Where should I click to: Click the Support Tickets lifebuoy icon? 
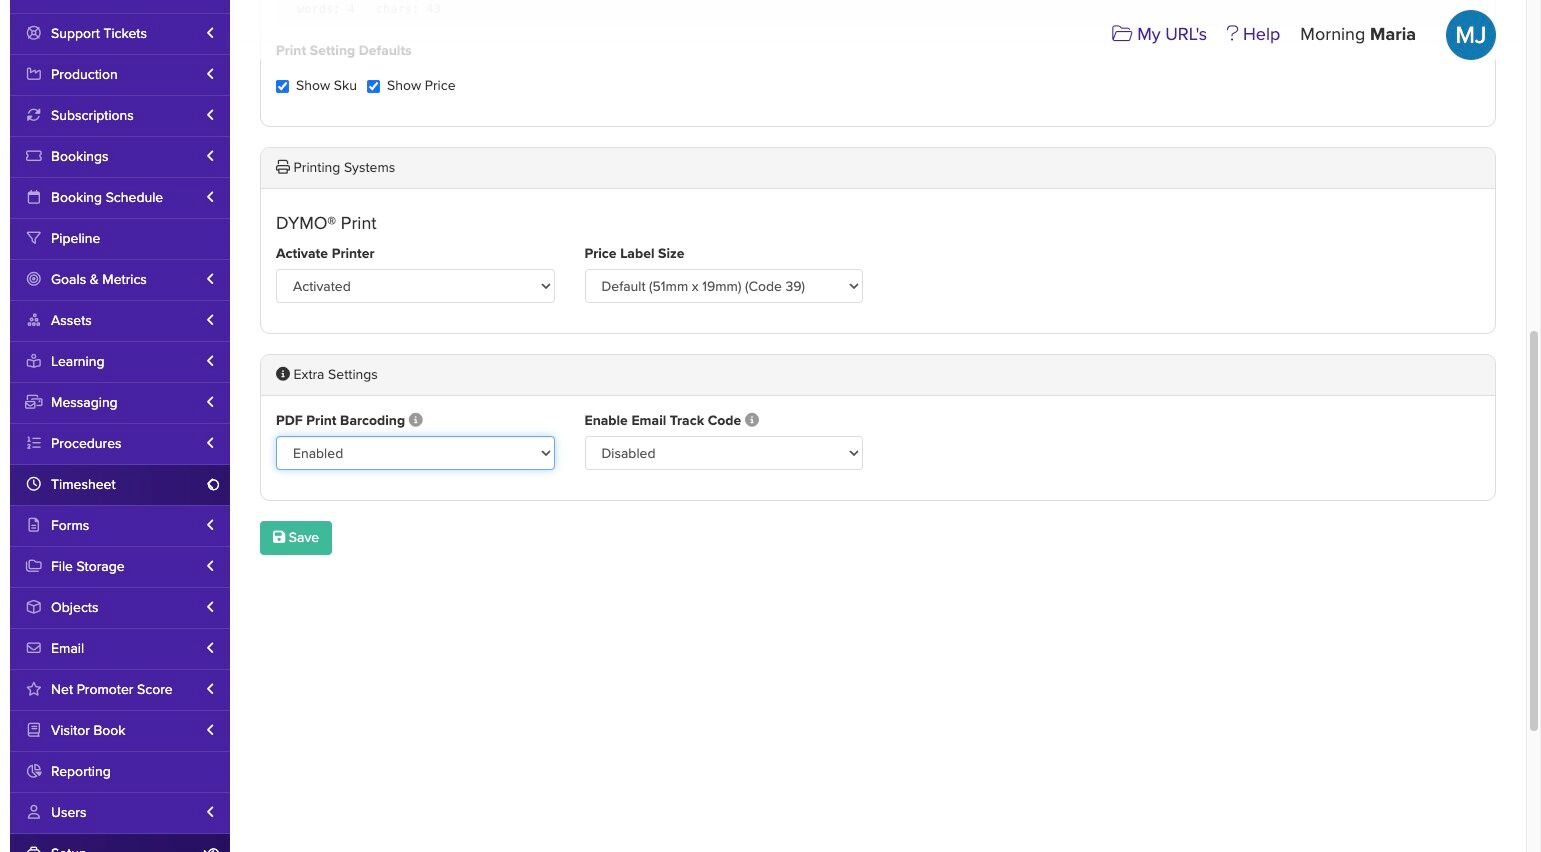pyautogui.click(x=34, y=33)
